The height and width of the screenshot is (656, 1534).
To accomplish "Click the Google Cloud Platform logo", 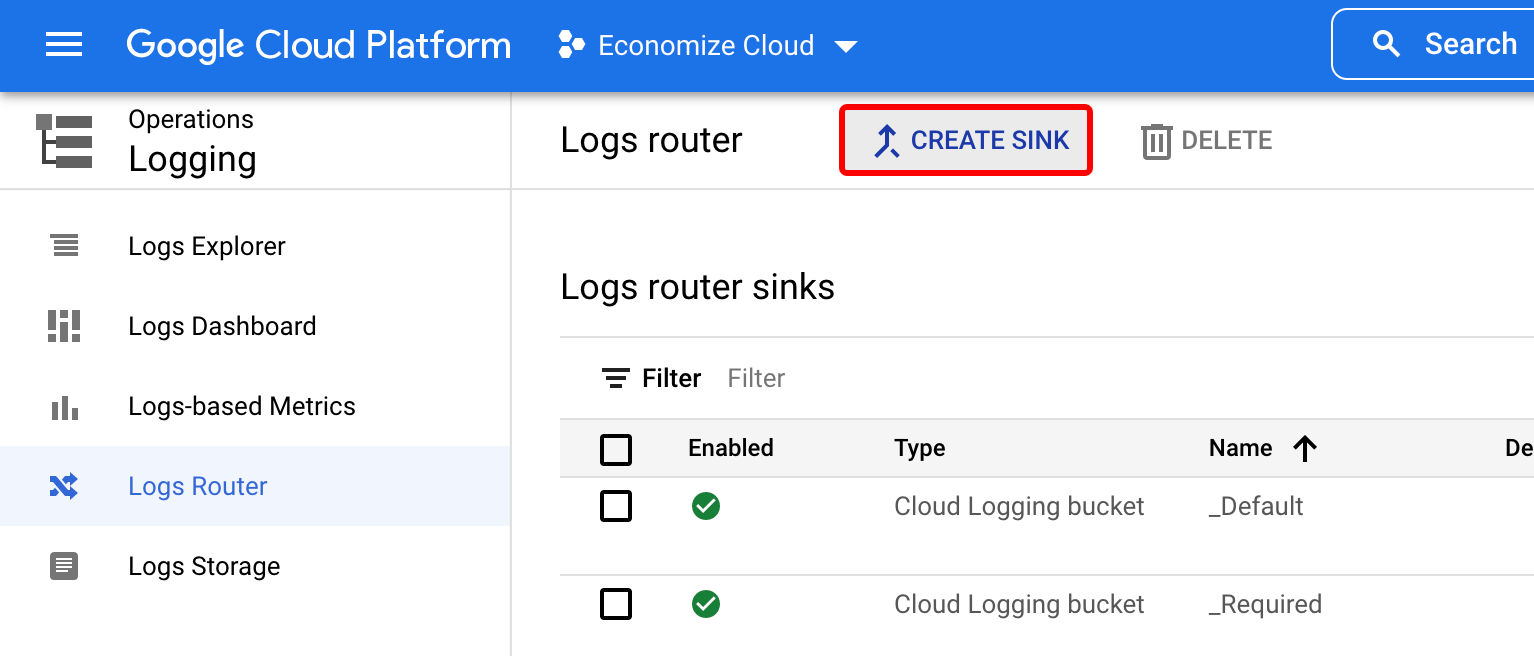I will tap(318, 45).
